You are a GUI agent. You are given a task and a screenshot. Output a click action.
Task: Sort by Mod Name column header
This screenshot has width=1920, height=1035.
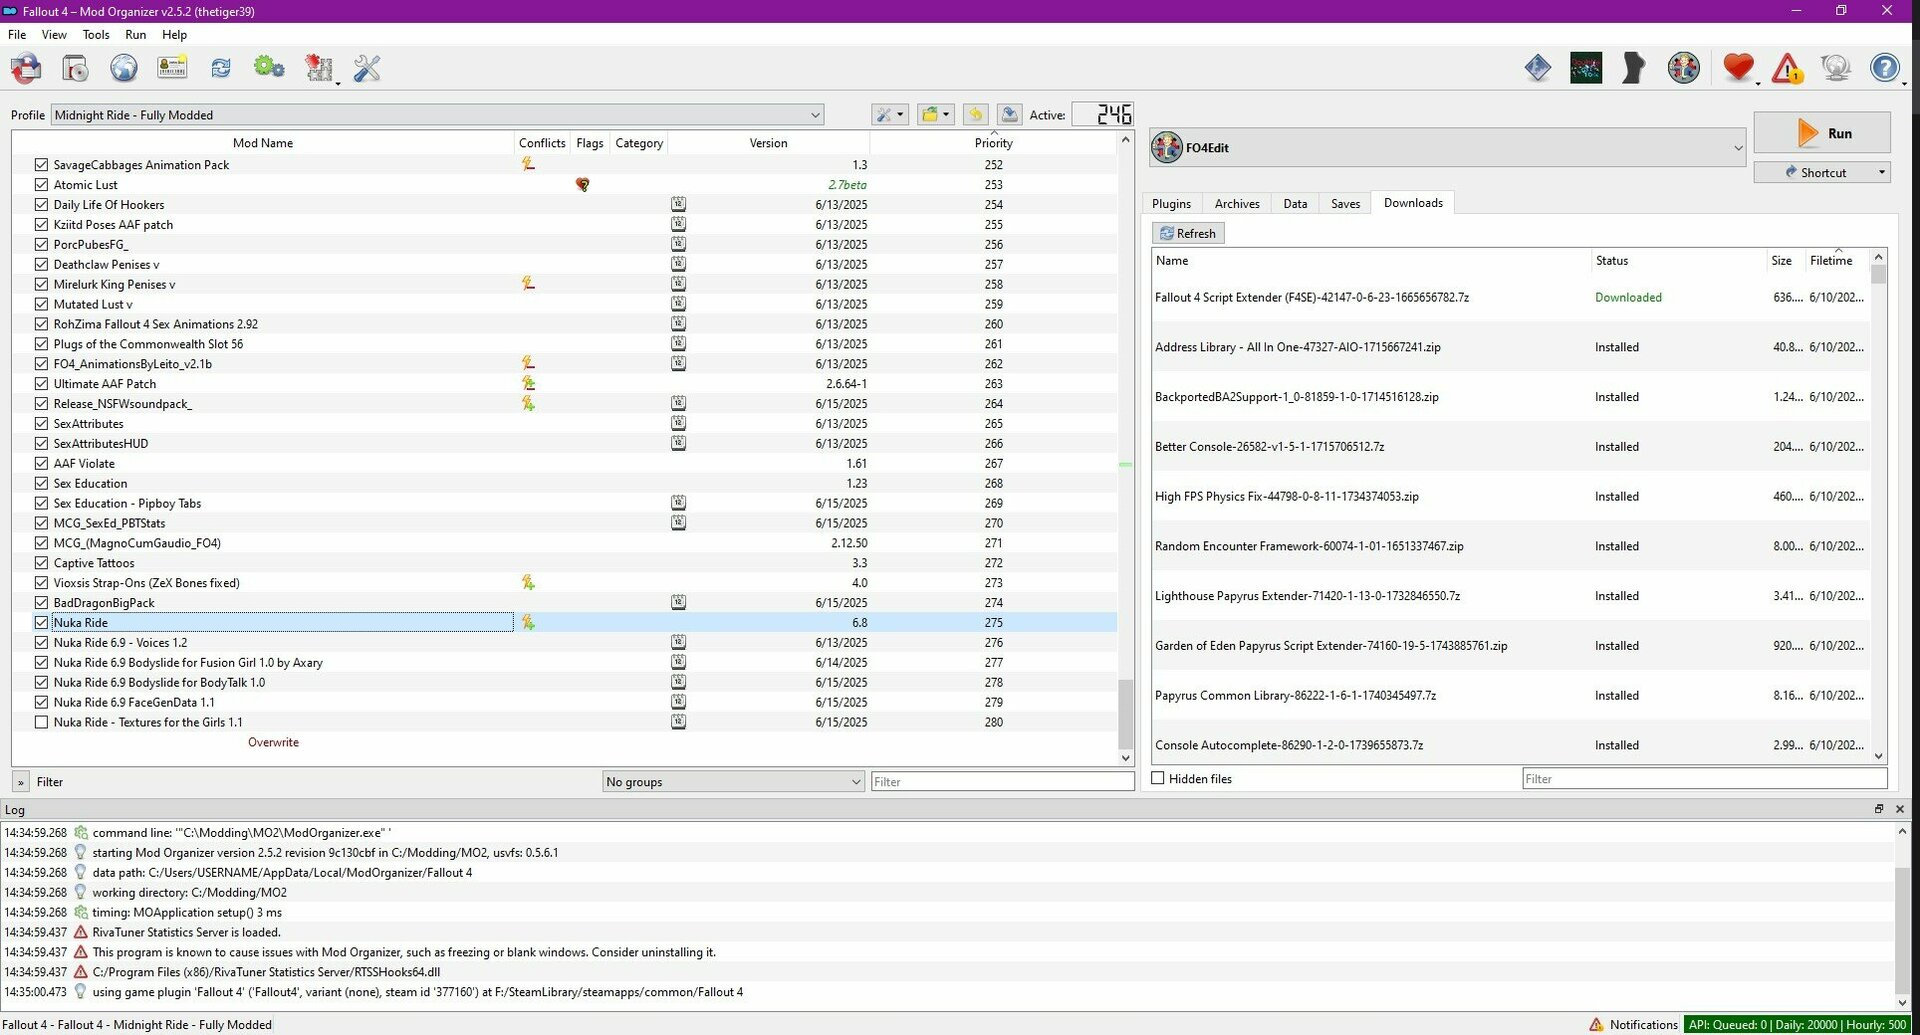[x=263, y=143]
